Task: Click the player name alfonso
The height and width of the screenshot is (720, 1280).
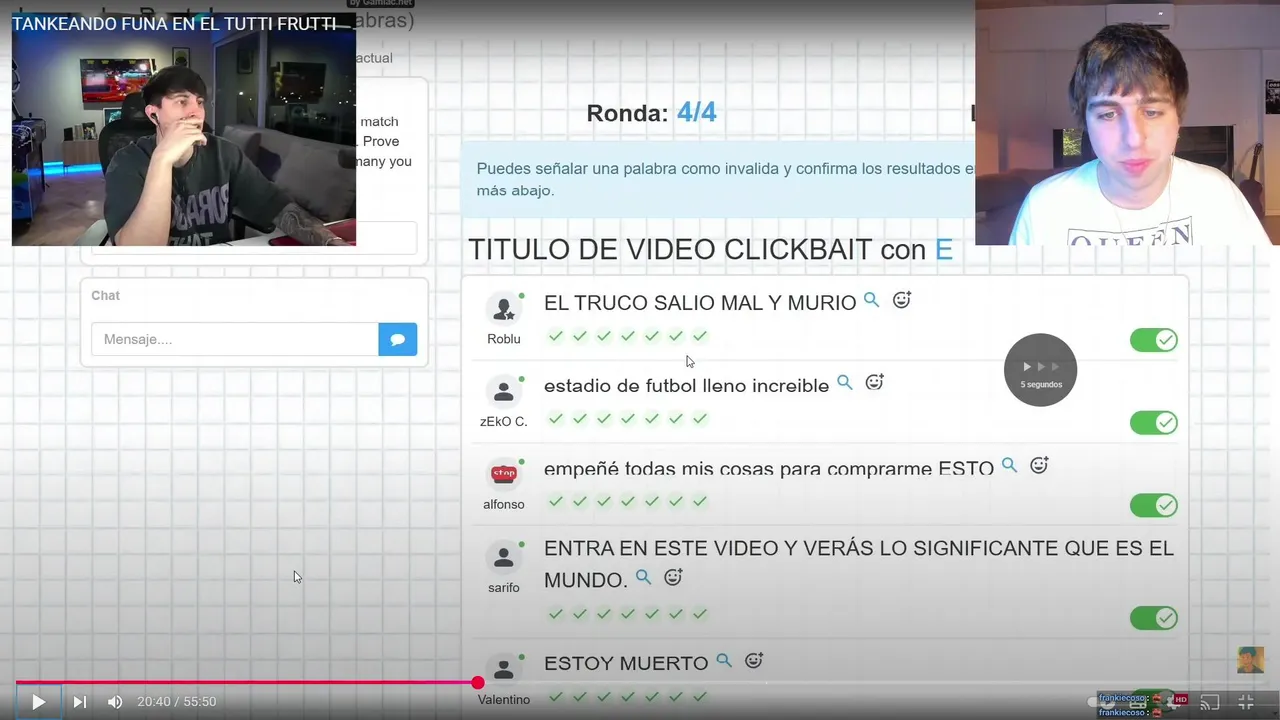Action: pos(504,505)
